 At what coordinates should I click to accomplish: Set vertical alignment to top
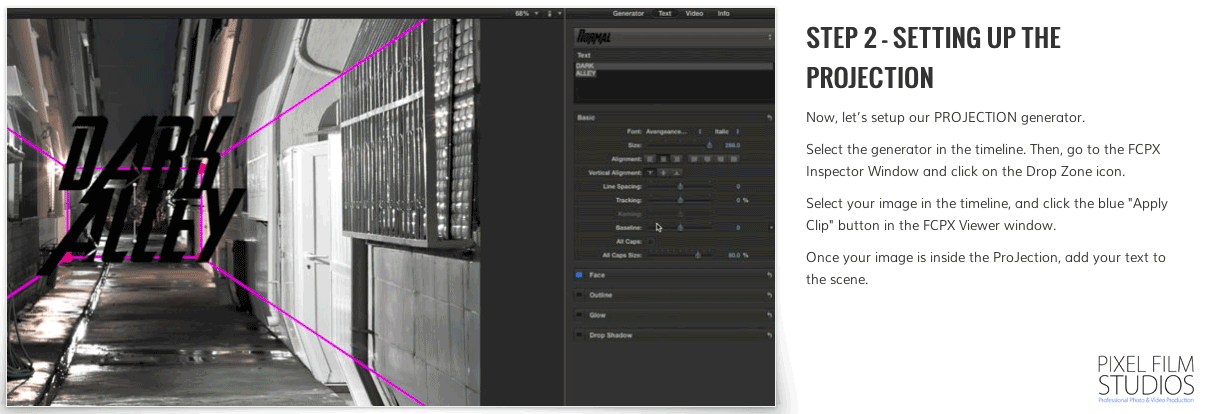coord(650,172)
